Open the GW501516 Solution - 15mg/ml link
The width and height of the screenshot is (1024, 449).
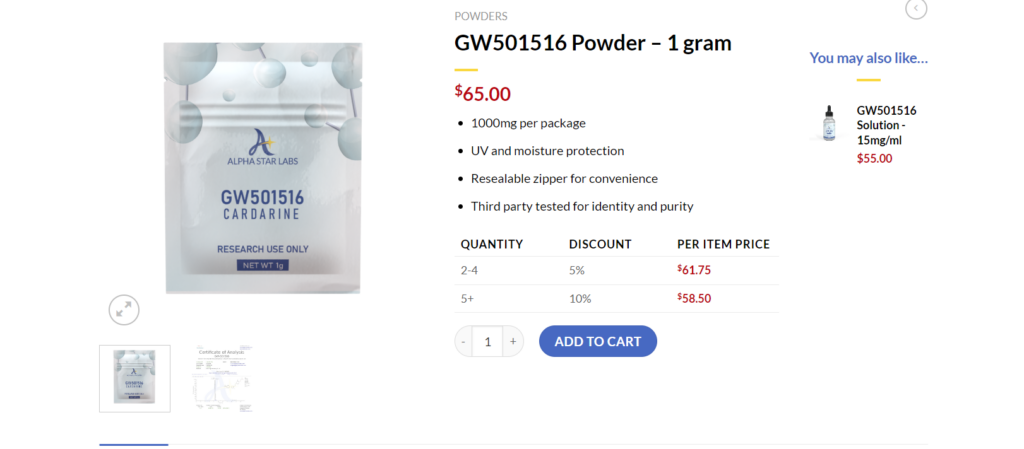click(x=886, y=125)
